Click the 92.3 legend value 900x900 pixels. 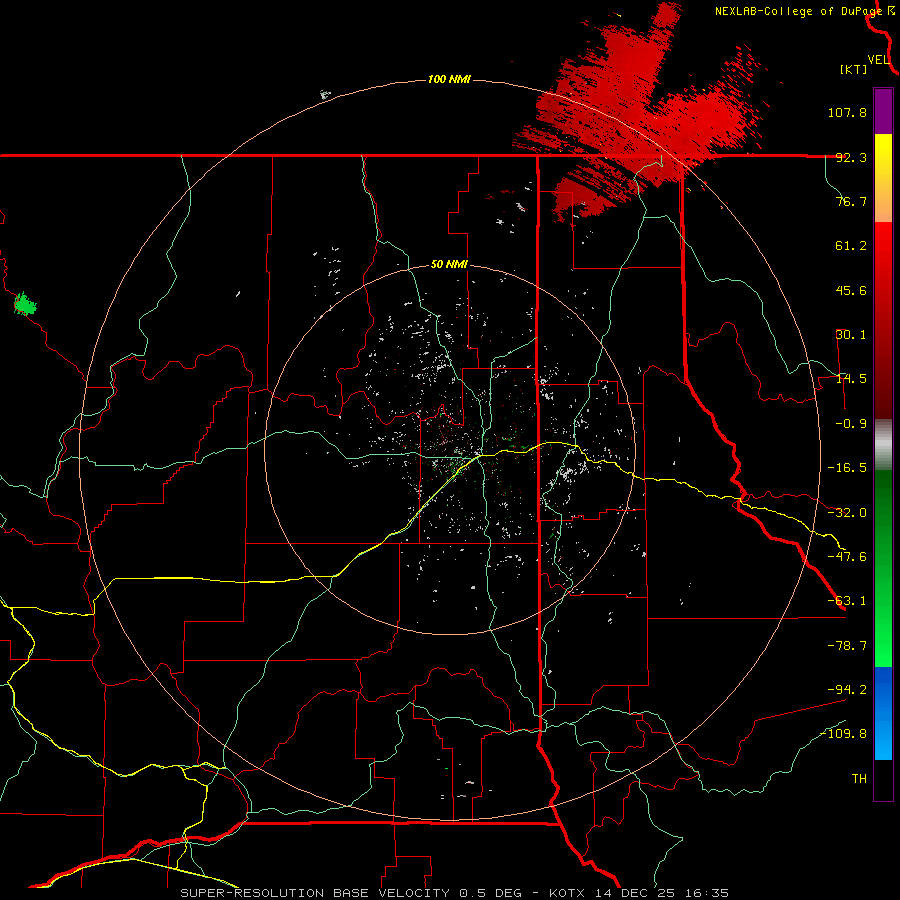(x=851, y=157)
